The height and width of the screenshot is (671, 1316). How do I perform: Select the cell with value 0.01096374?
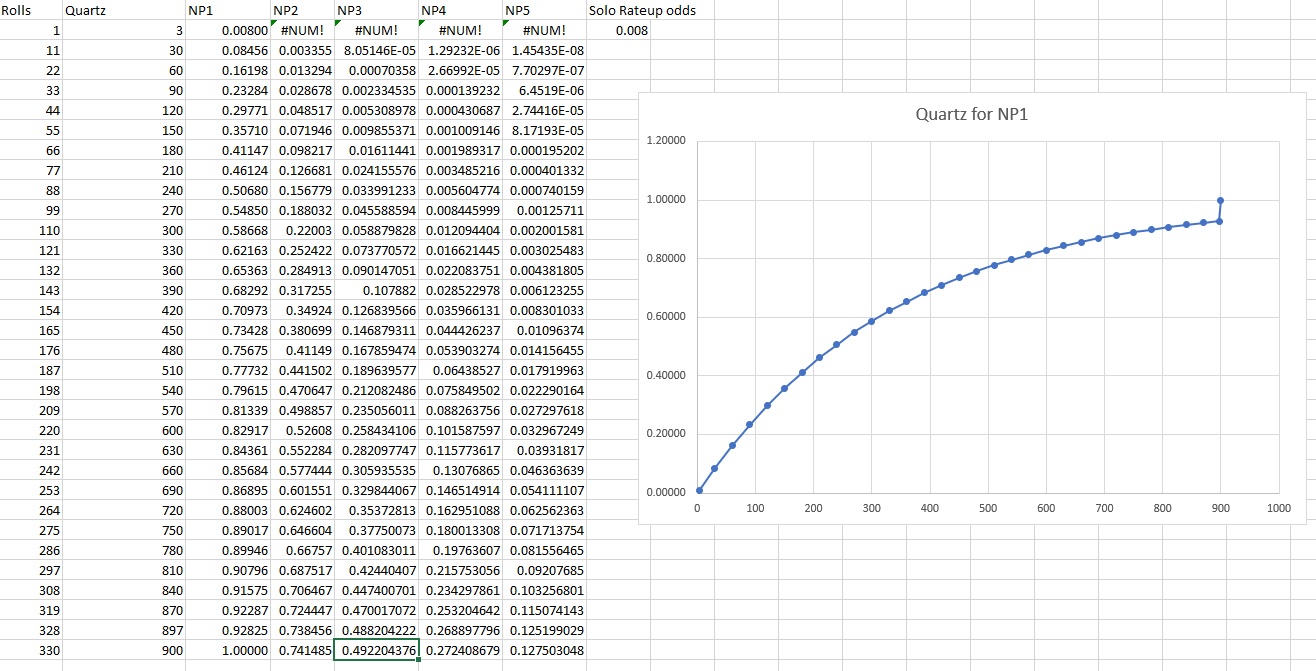click(544, 330)
